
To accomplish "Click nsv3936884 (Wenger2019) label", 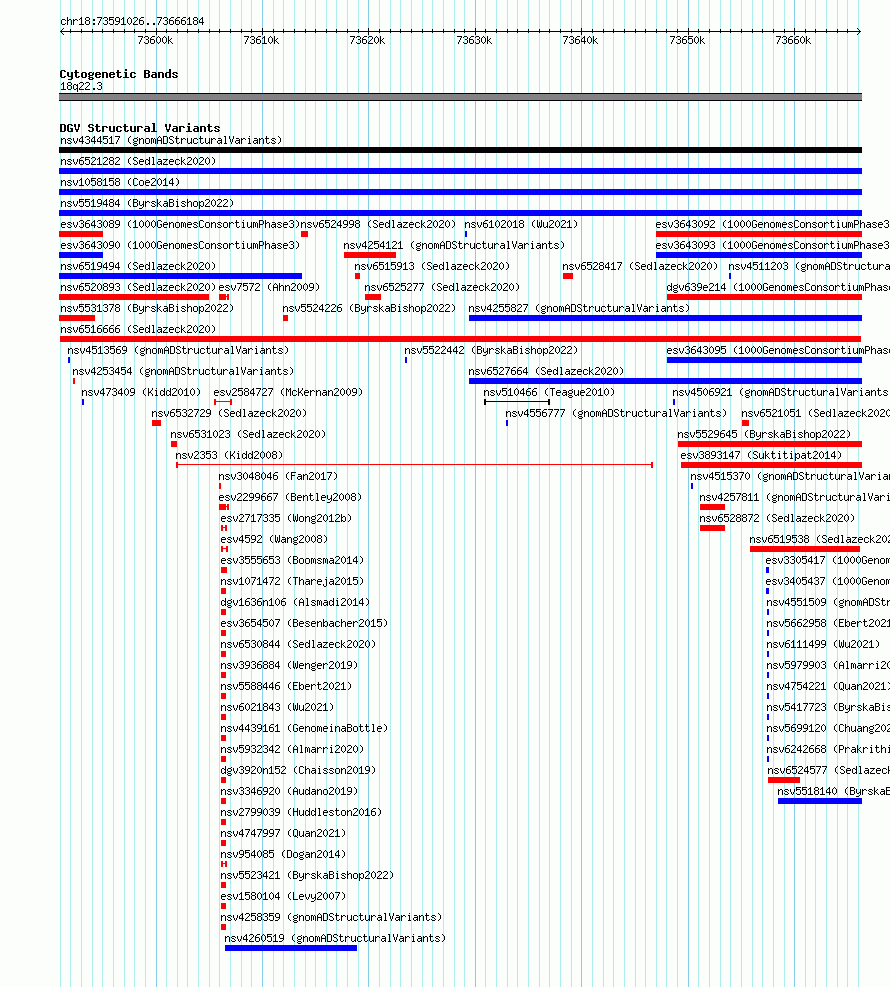I will 289,665.
